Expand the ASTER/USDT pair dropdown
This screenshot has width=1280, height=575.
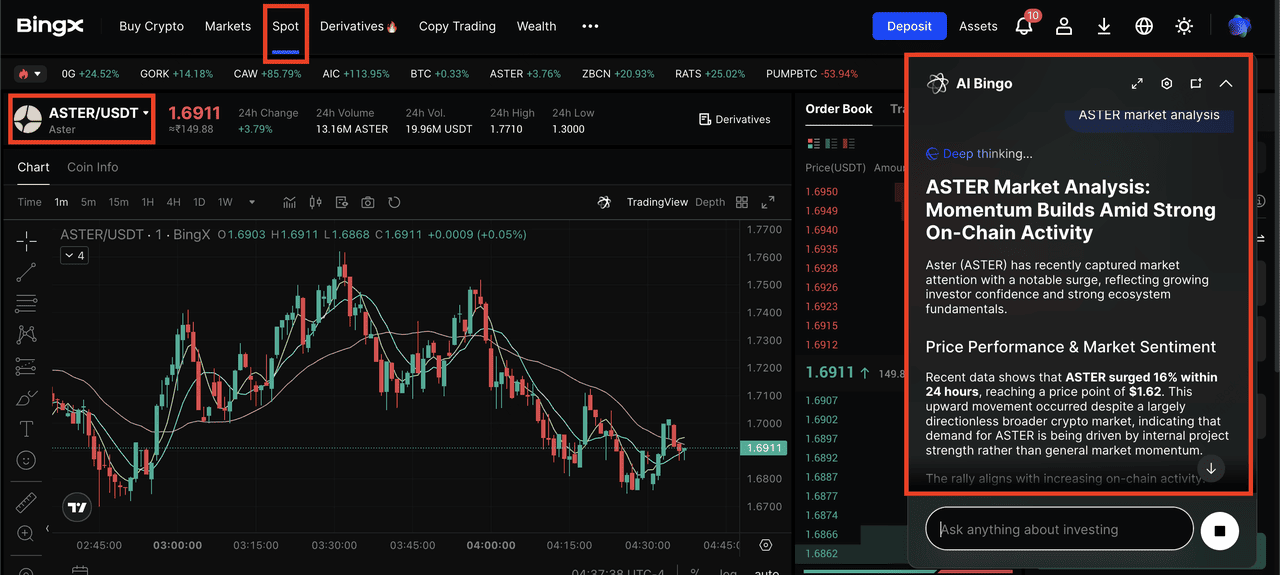pos(146,113)
